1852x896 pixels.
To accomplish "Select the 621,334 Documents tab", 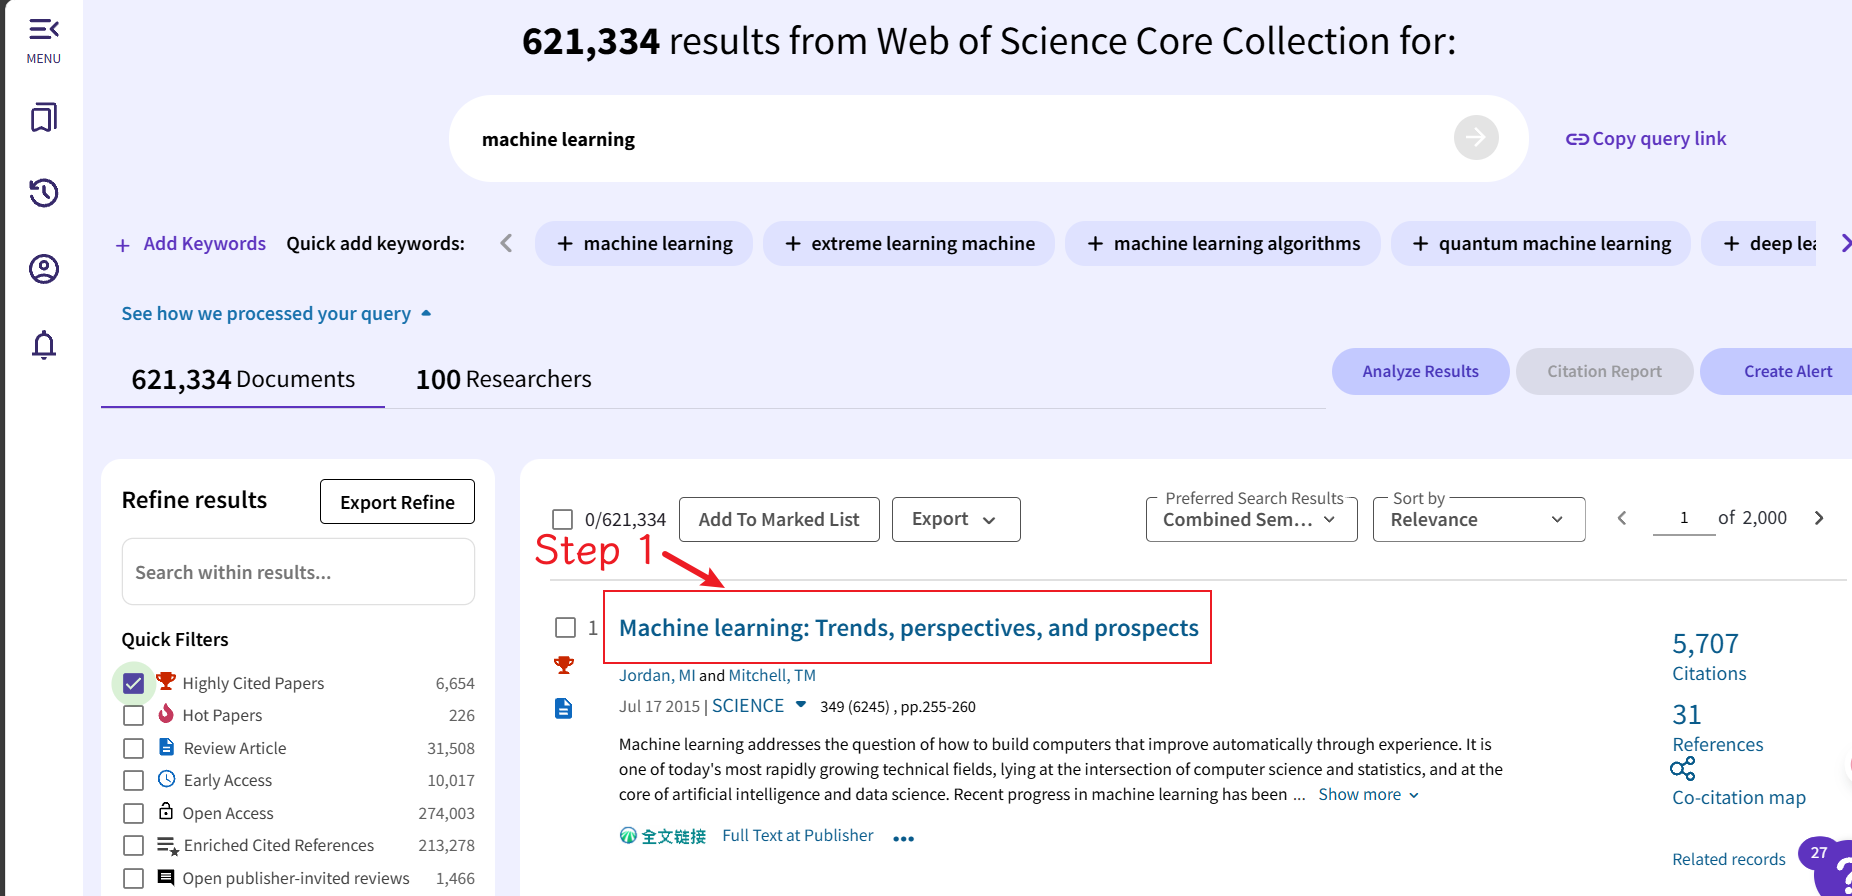I will 243,380.
